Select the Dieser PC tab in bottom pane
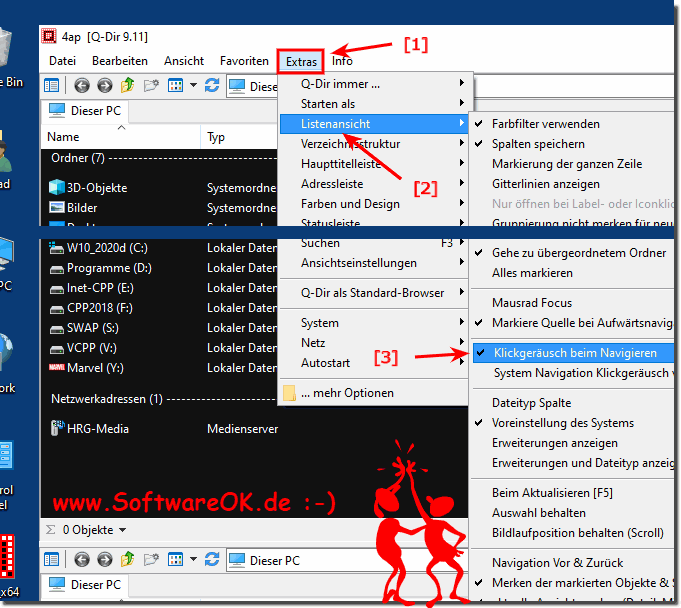Image resolution: width=681 pixels, height=608 pixels. (85, 585)
